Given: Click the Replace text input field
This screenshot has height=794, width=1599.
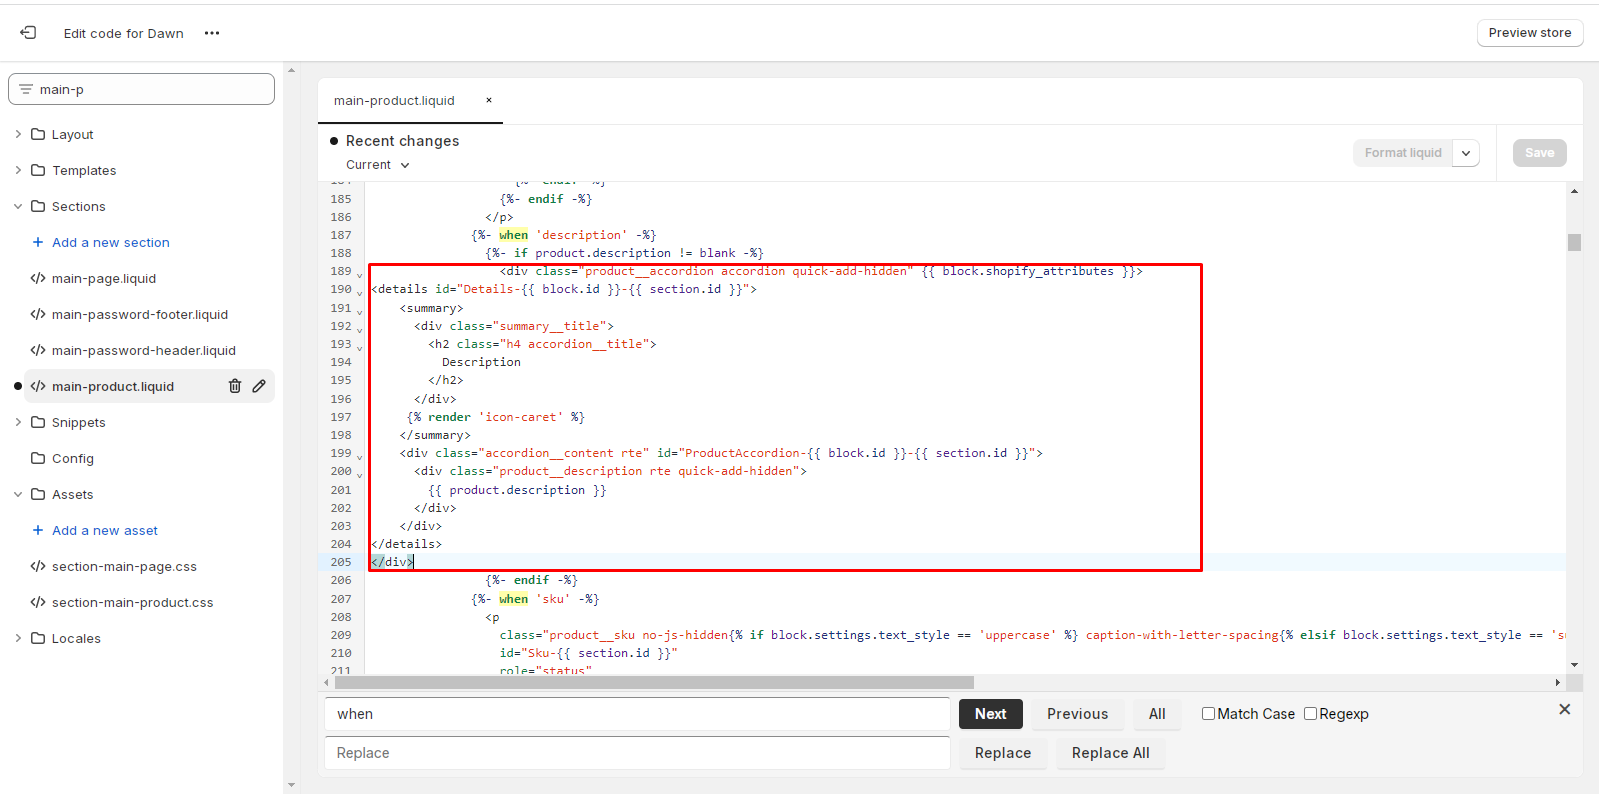Looking at the screenshot, I should pos(637,753).
